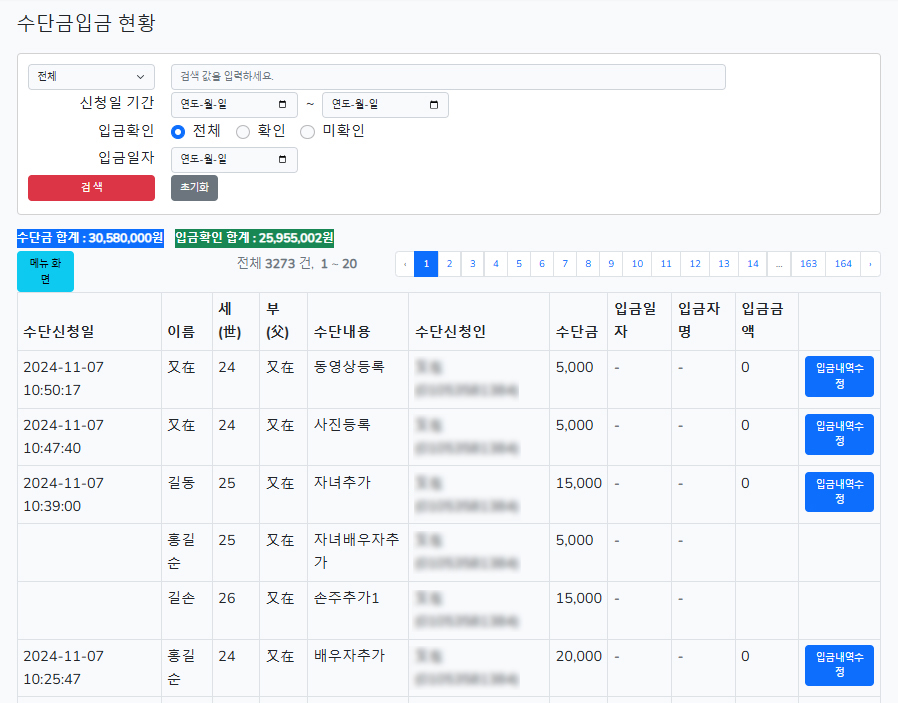Image resolution: width=898 pixels, height=703 pixels.
Task: Focus the search value text input
Action: click(448, 77)
